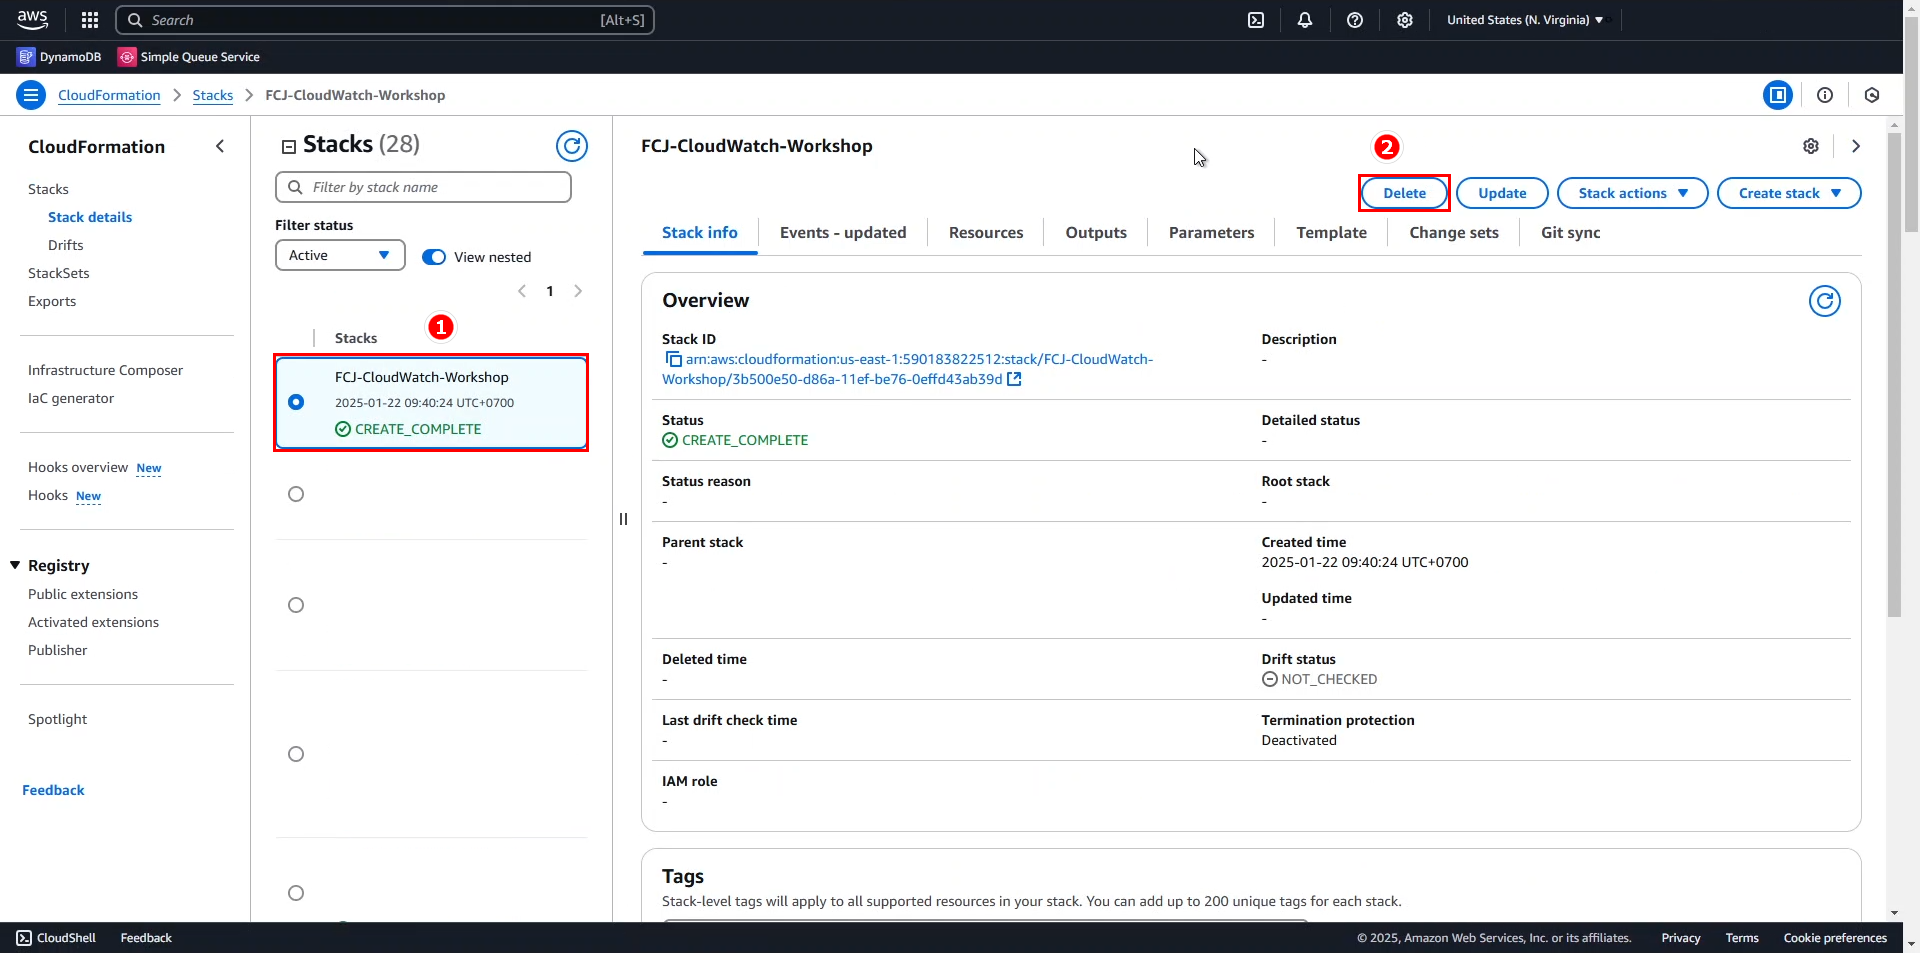
Task: Open Hooks overview
Action: click(x=78, y=467)
